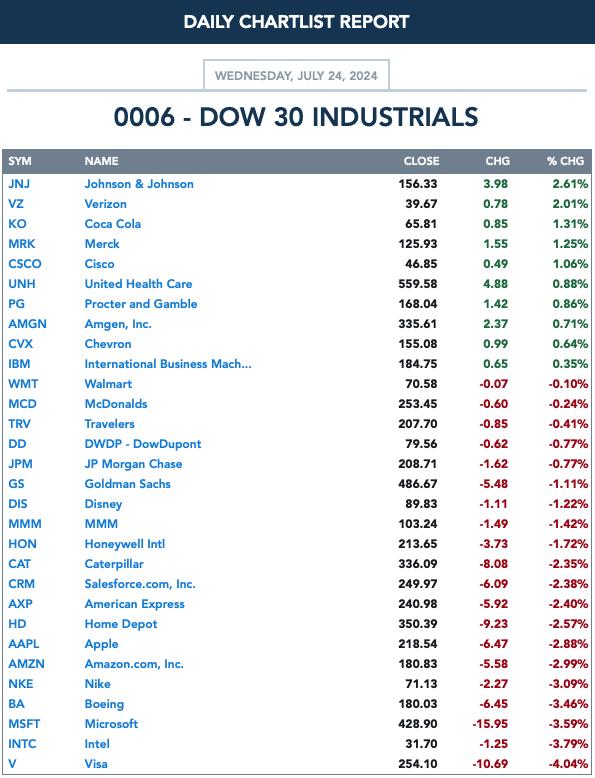Click International Business Mach... link
This screenshot has width=595, height=778.
pos(168,364)
